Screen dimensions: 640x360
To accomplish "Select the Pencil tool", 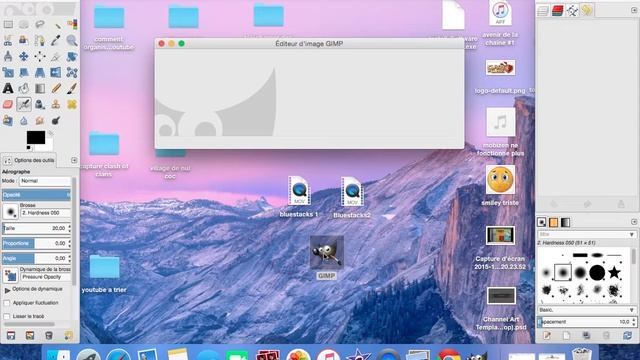I will pos(56,88).
